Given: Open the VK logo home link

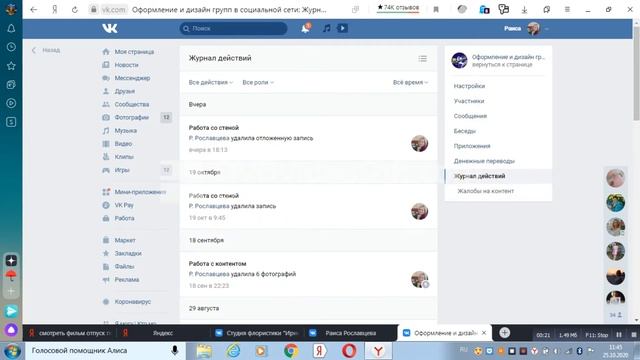Looking at the screenshot, I should click(110, 28).
